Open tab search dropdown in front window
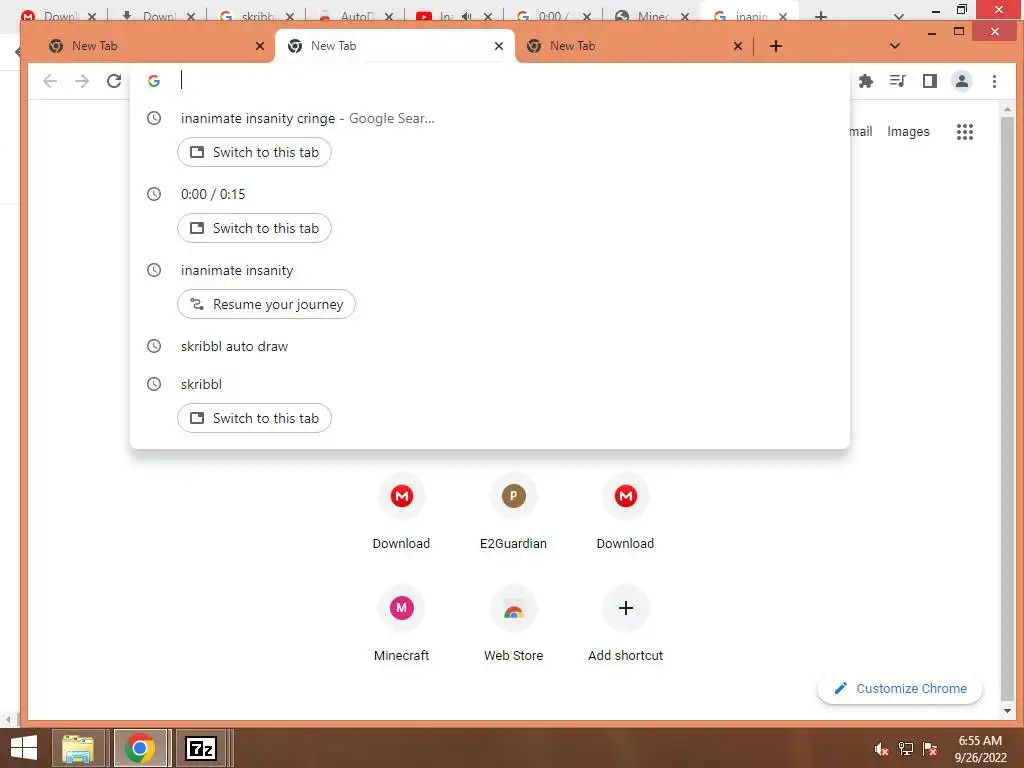Viewport: 1024px width, 768px height. [x=895, y=46]
